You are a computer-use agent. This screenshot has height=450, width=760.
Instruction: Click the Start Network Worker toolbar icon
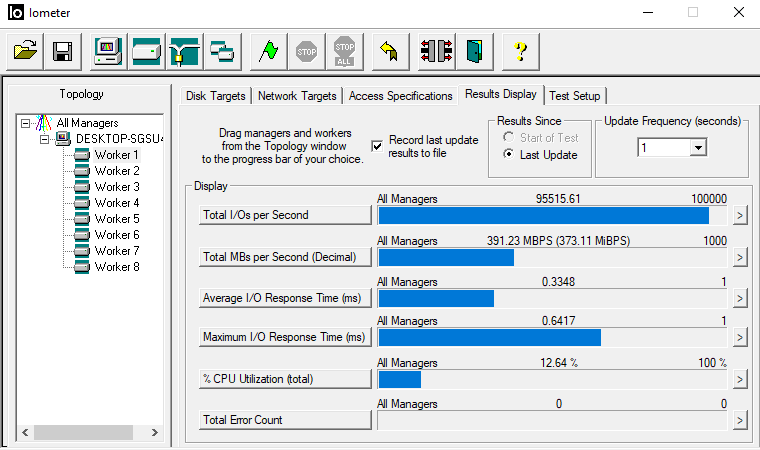click(184, 50)
